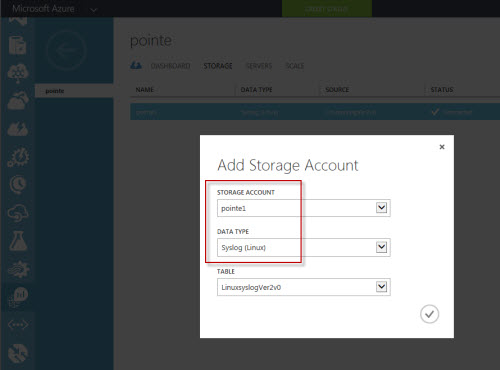Open the Microsoft Azure header chevron menu

pos(94,10)
